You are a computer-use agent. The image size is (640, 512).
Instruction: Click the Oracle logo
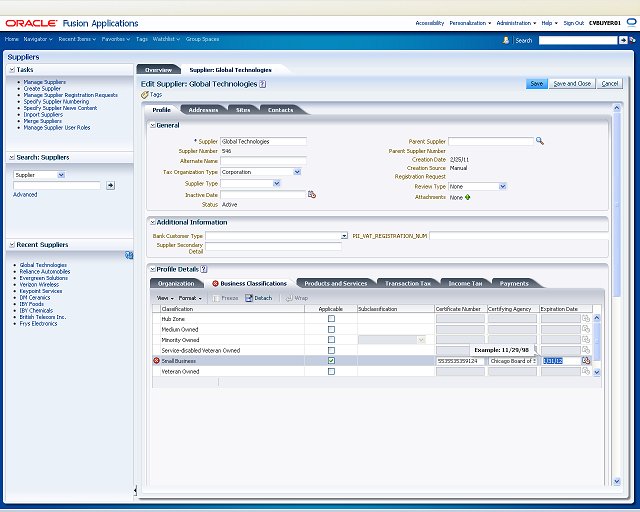[x=31, y=23]
